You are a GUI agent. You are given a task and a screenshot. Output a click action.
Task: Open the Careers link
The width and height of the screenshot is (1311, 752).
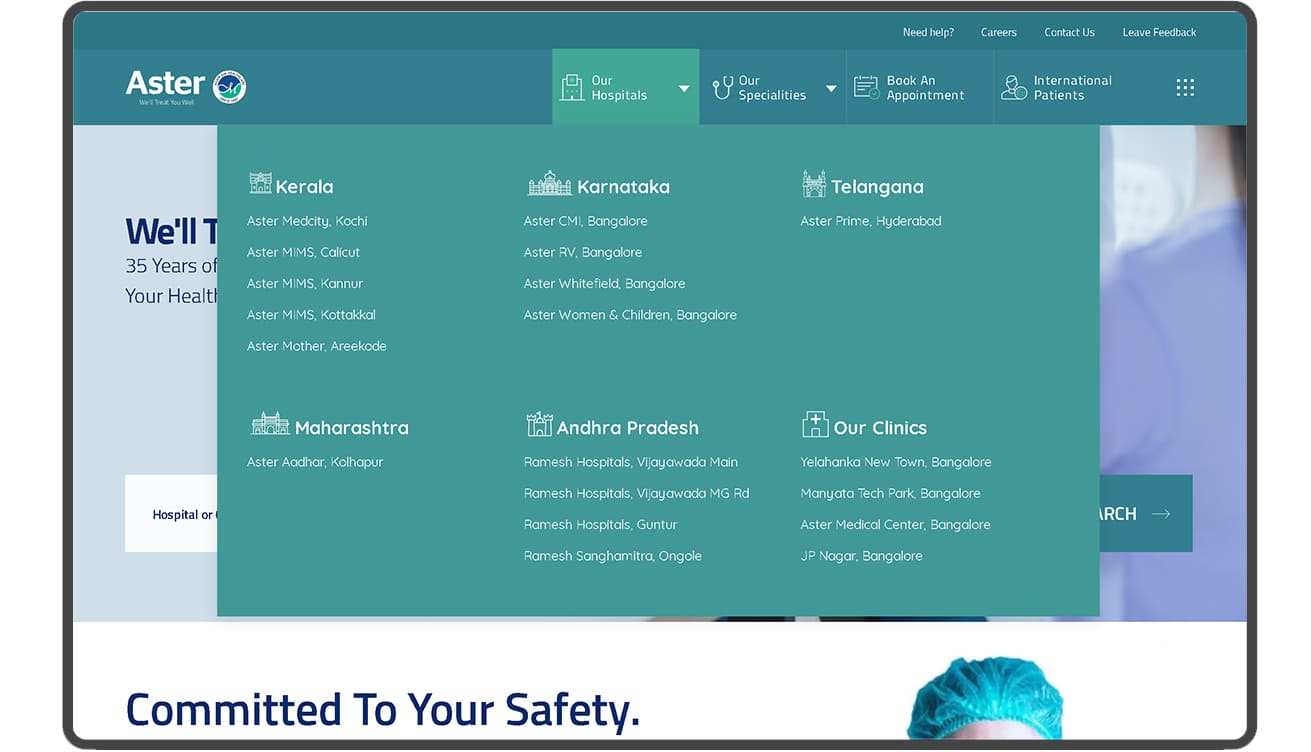point(998,32)
